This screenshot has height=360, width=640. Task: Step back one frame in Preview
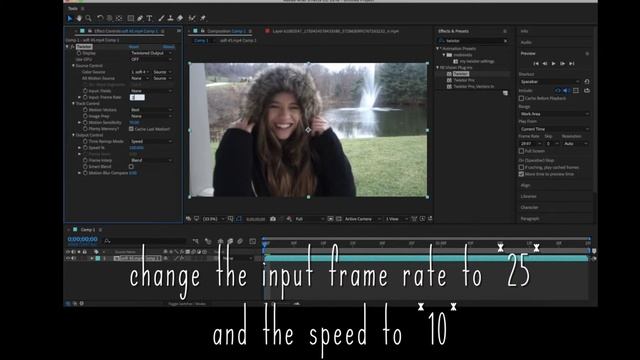point(544,64)
